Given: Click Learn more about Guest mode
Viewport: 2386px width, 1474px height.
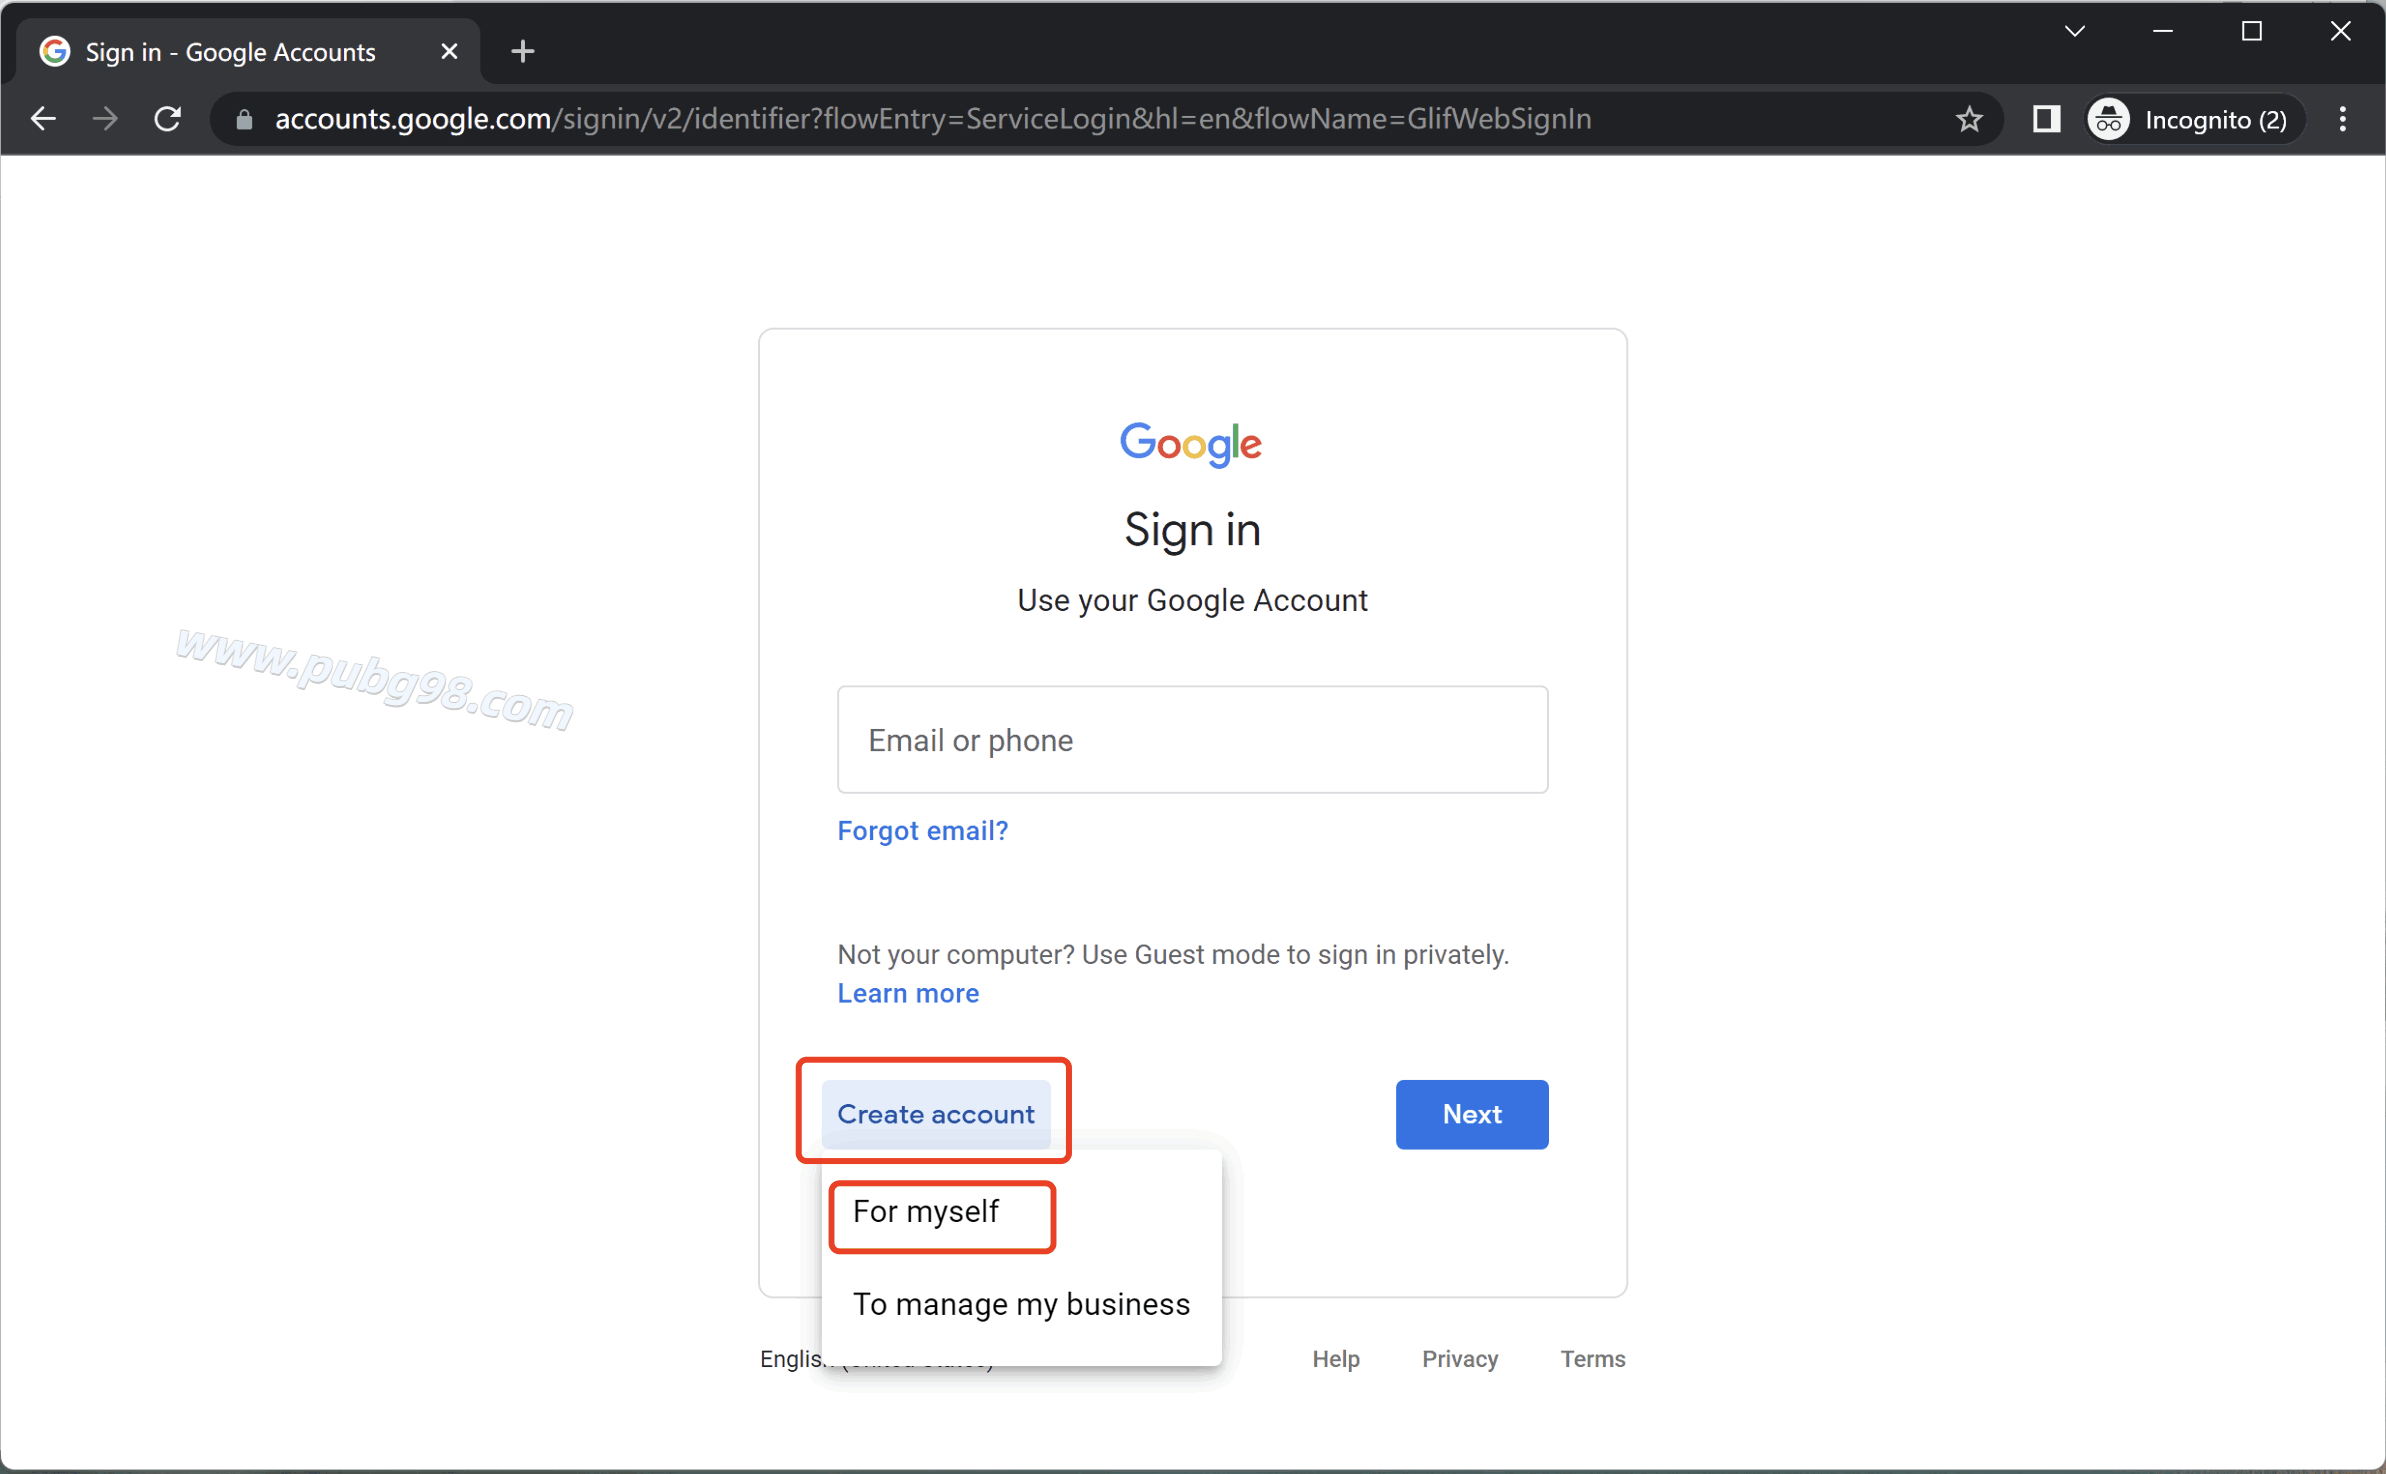Looking at the screenshot, I should [906, 993].
